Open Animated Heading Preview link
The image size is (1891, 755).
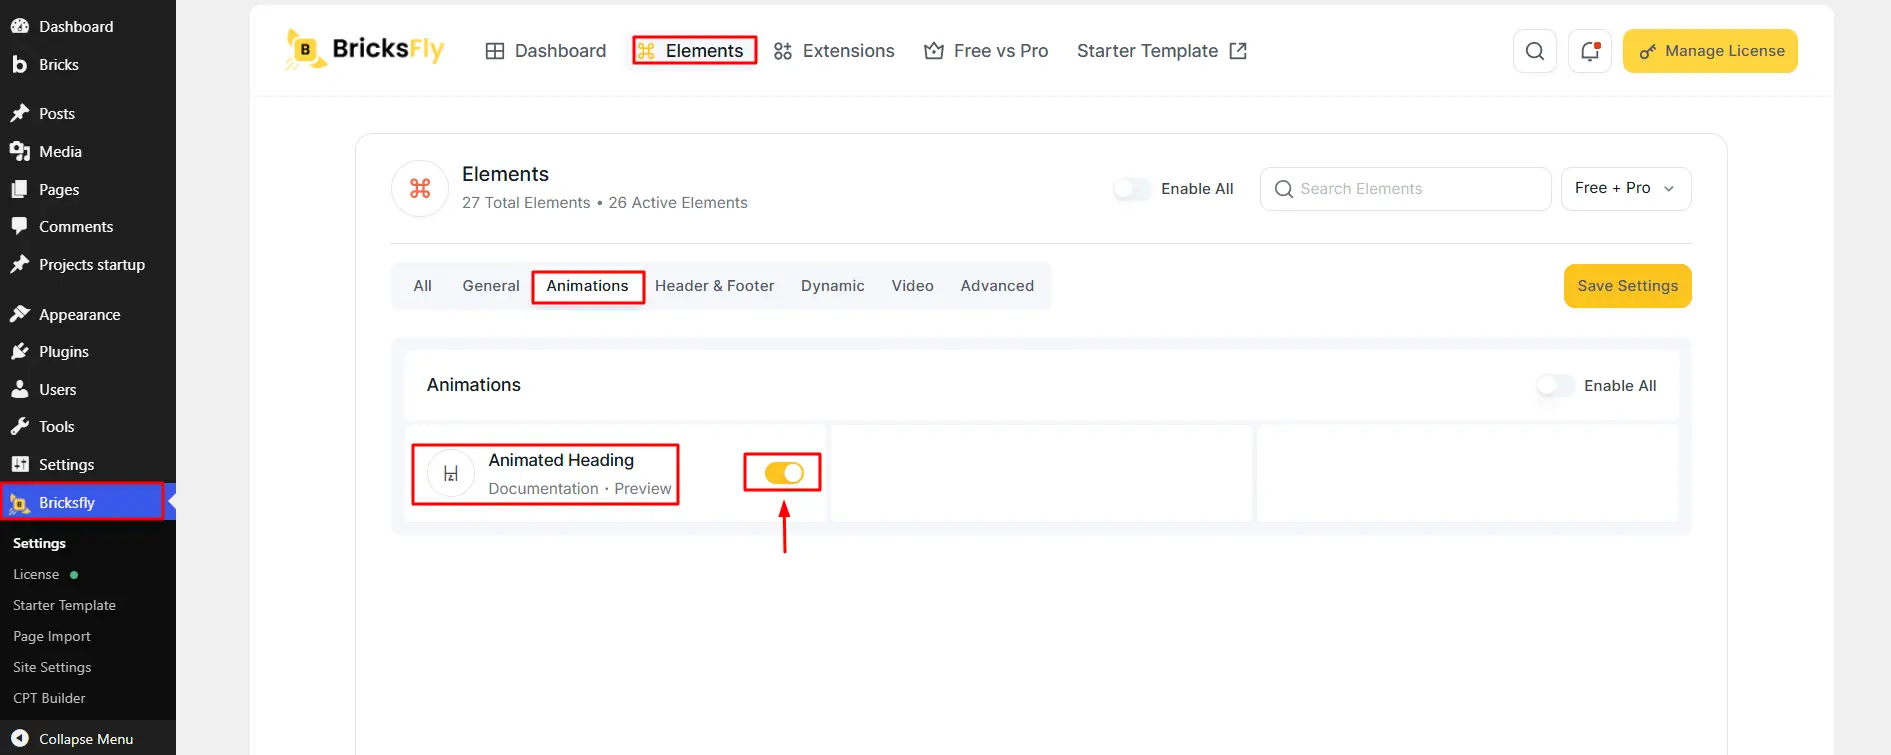pyautogui.click(x=643, y=489)
